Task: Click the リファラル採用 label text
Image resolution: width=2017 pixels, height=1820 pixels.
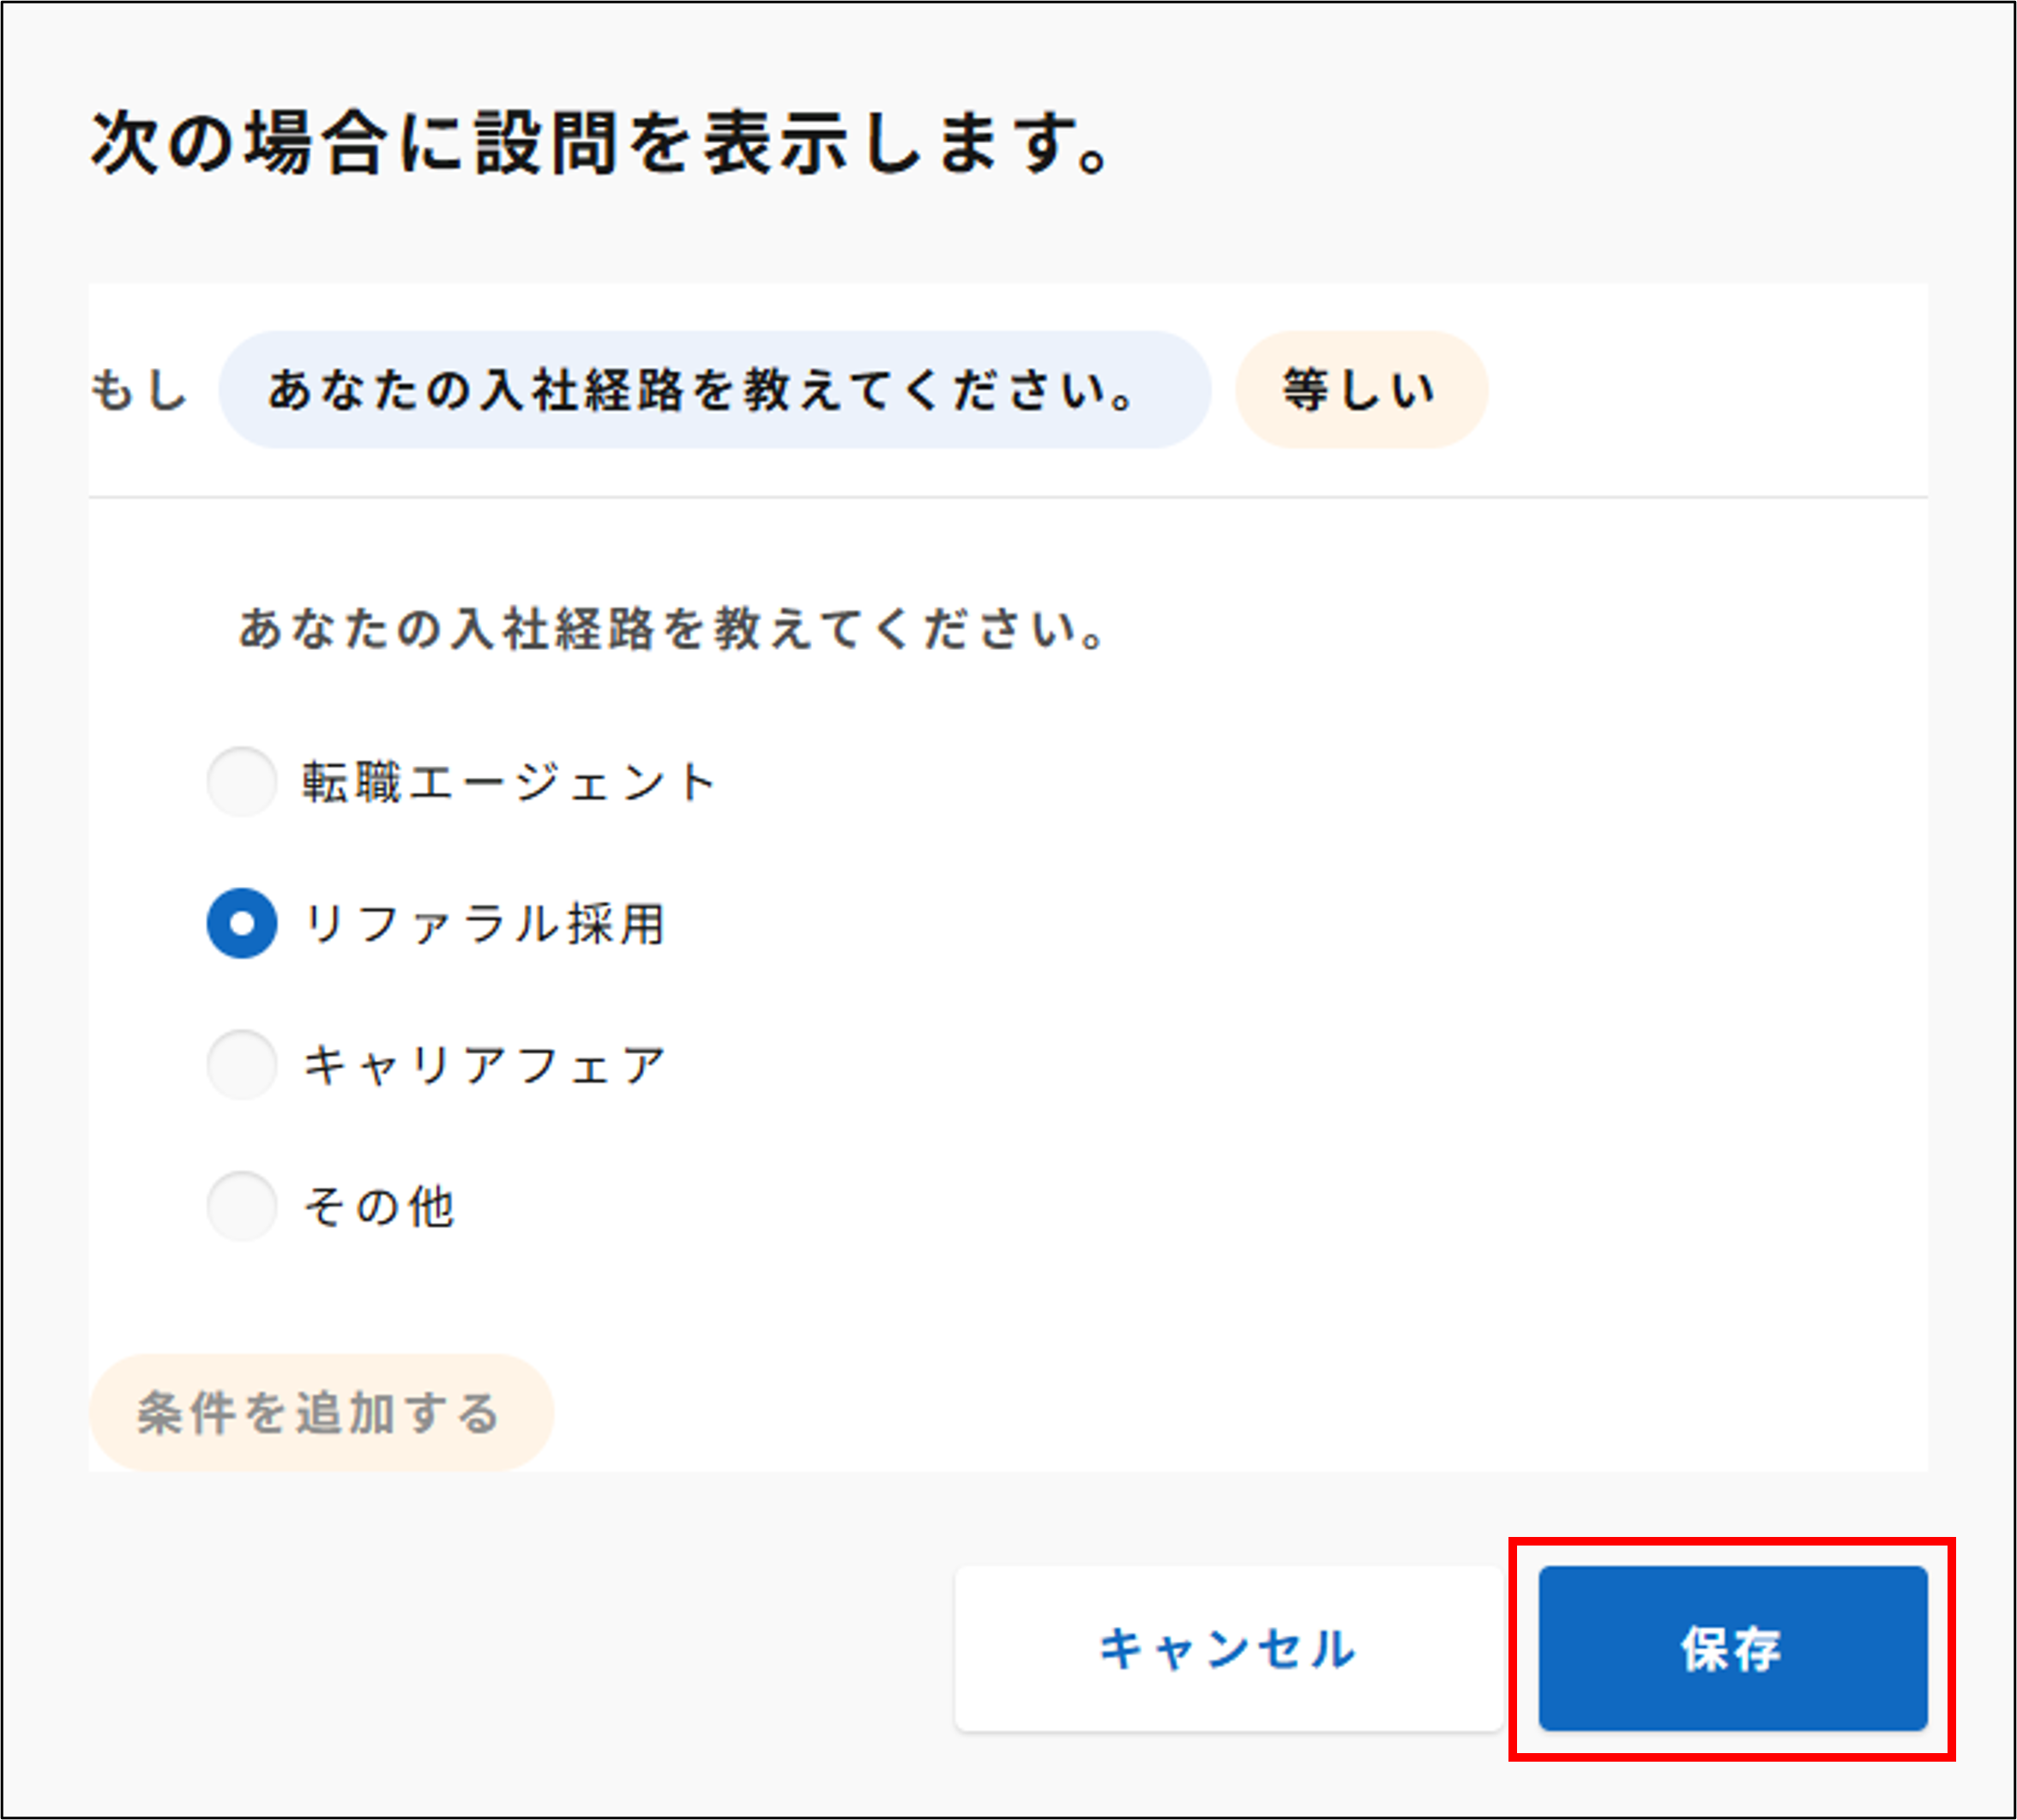Action: click(x=487, y=923)
